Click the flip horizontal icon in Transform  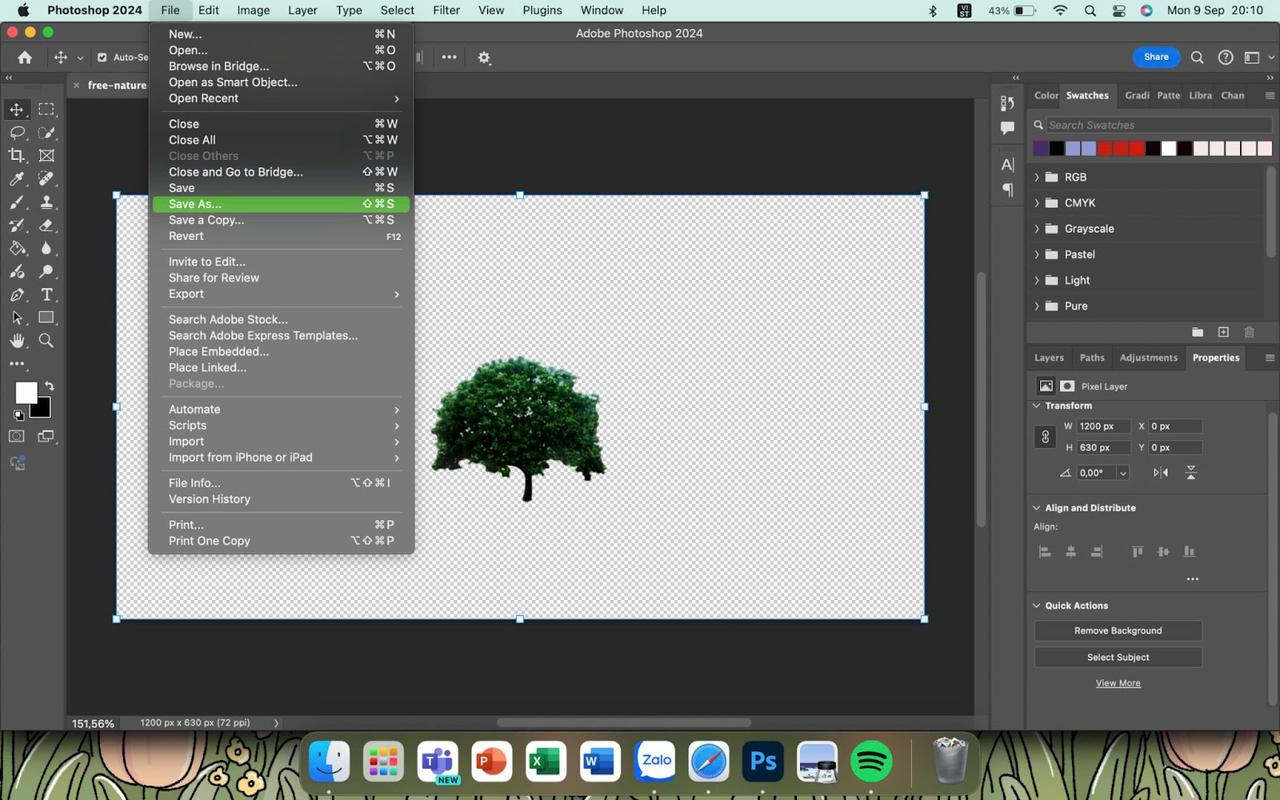pos(1161,473)
